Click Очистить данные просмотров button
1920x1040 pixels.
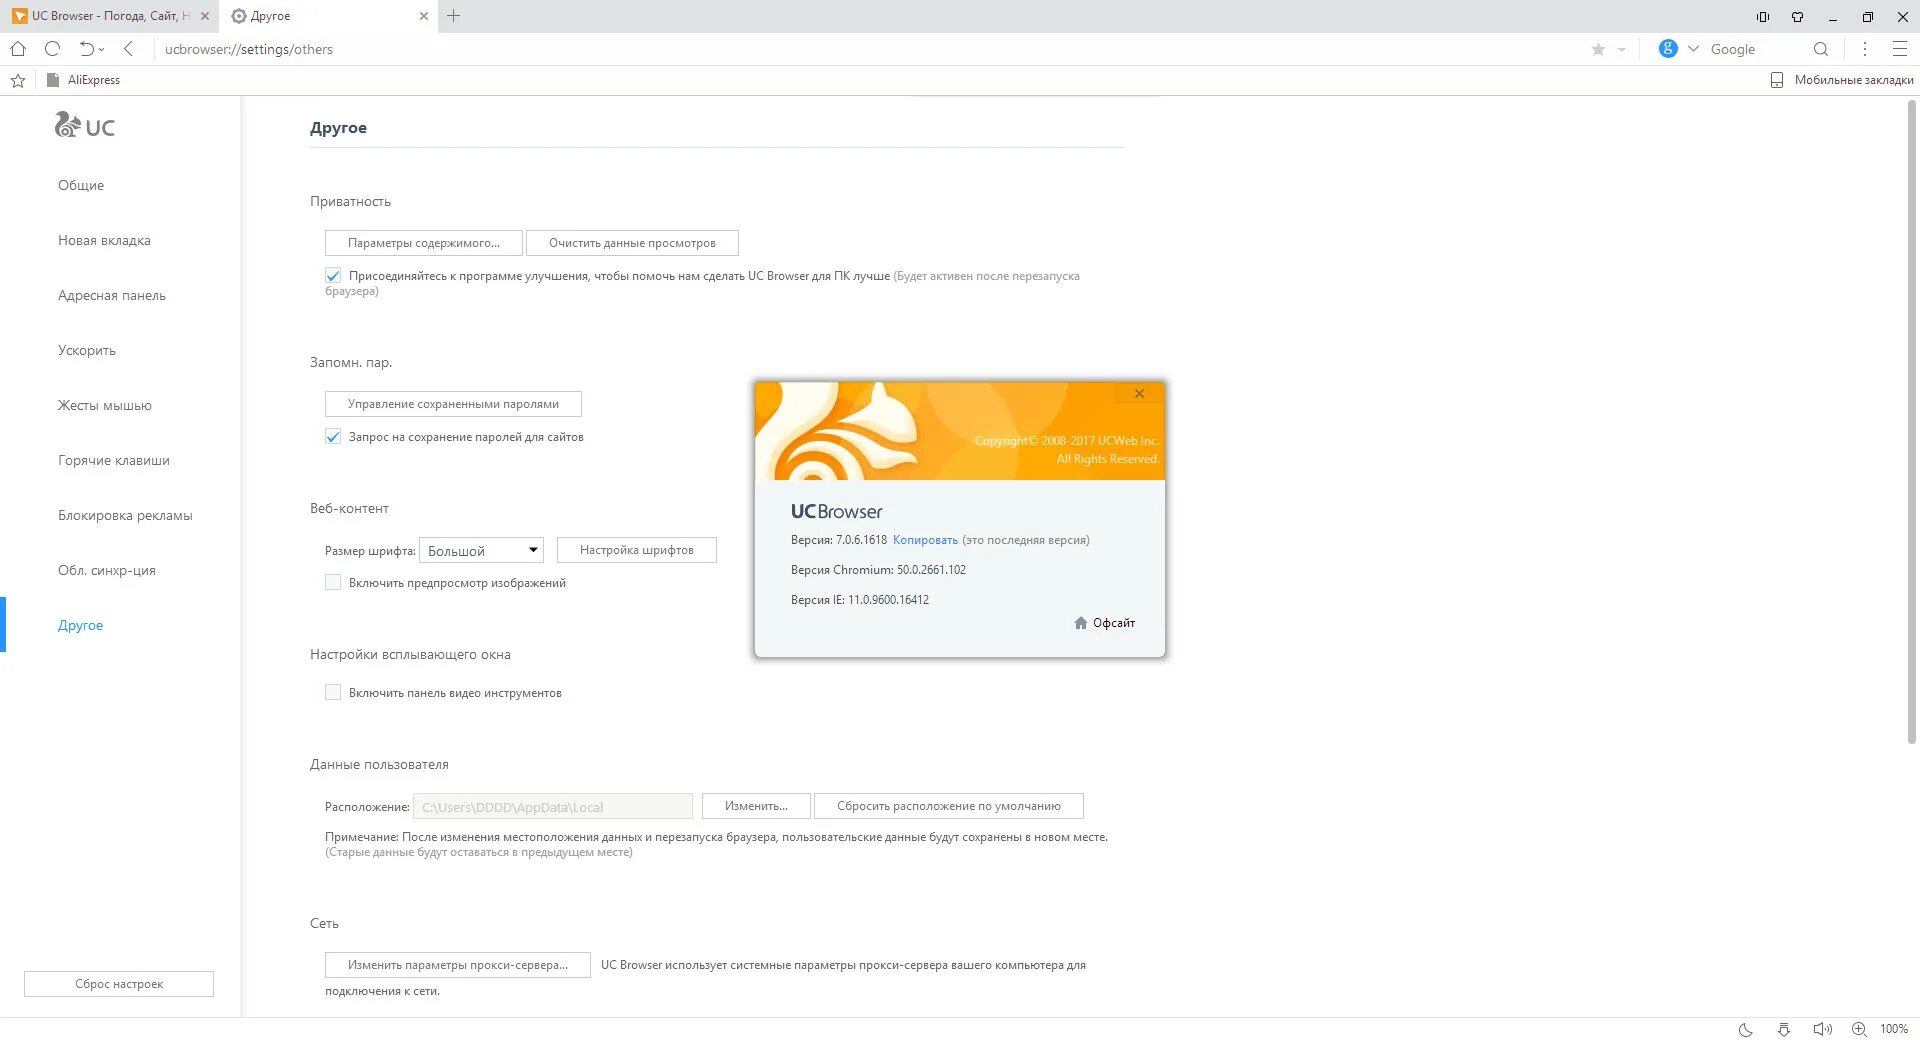click(632, 243)
